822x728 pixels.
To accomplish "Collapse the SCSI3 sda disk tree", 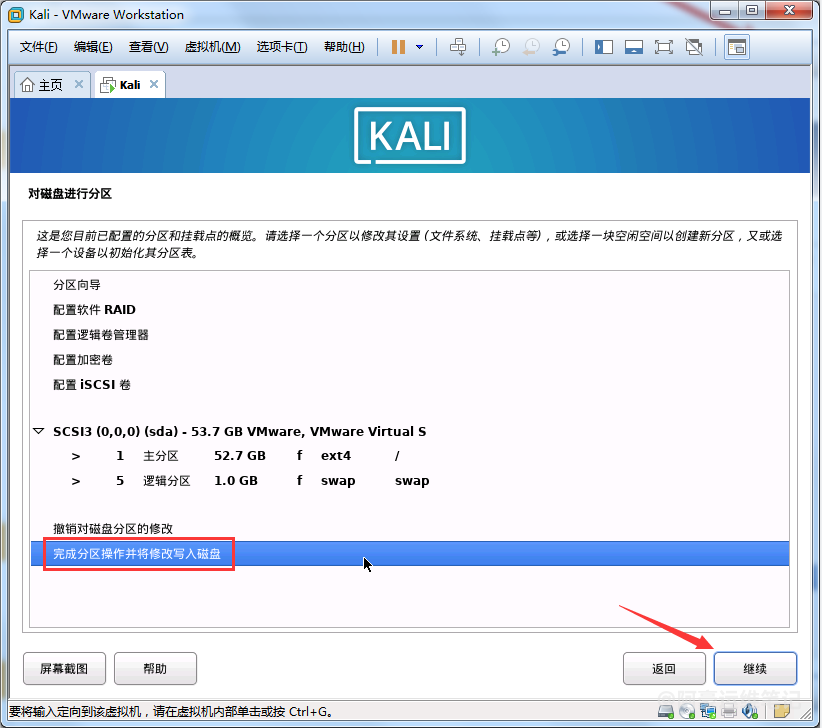I will [x=39, y=432].
